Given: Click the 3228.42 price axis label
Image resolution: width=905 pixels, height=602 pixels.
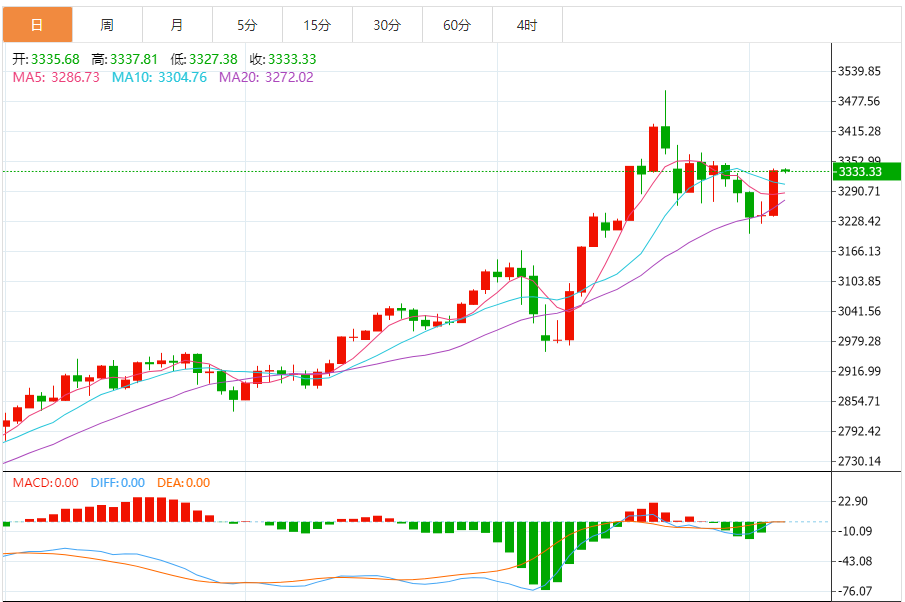Looking at the screenshot, I should click(859, 221).
